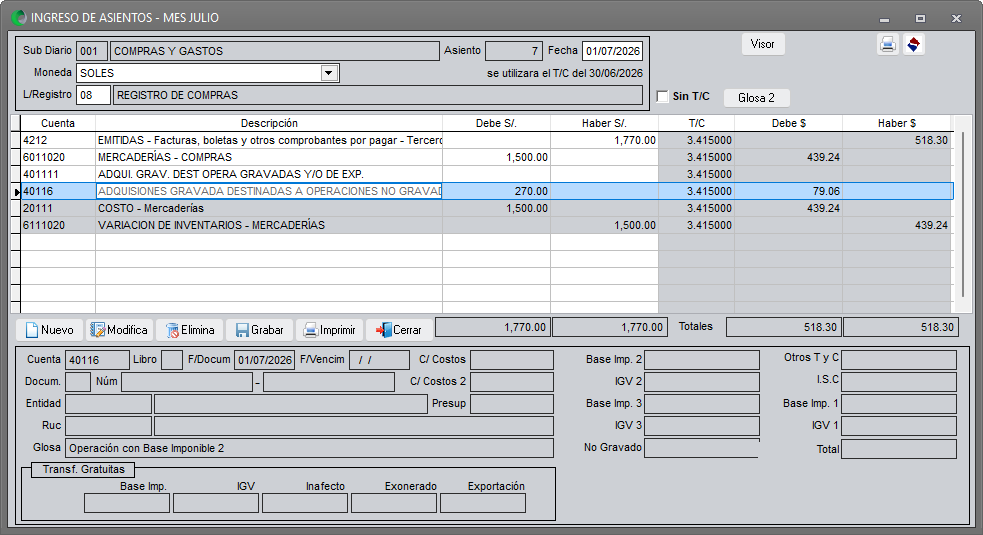Click the No Gravado field

click(x=702, y=448)
